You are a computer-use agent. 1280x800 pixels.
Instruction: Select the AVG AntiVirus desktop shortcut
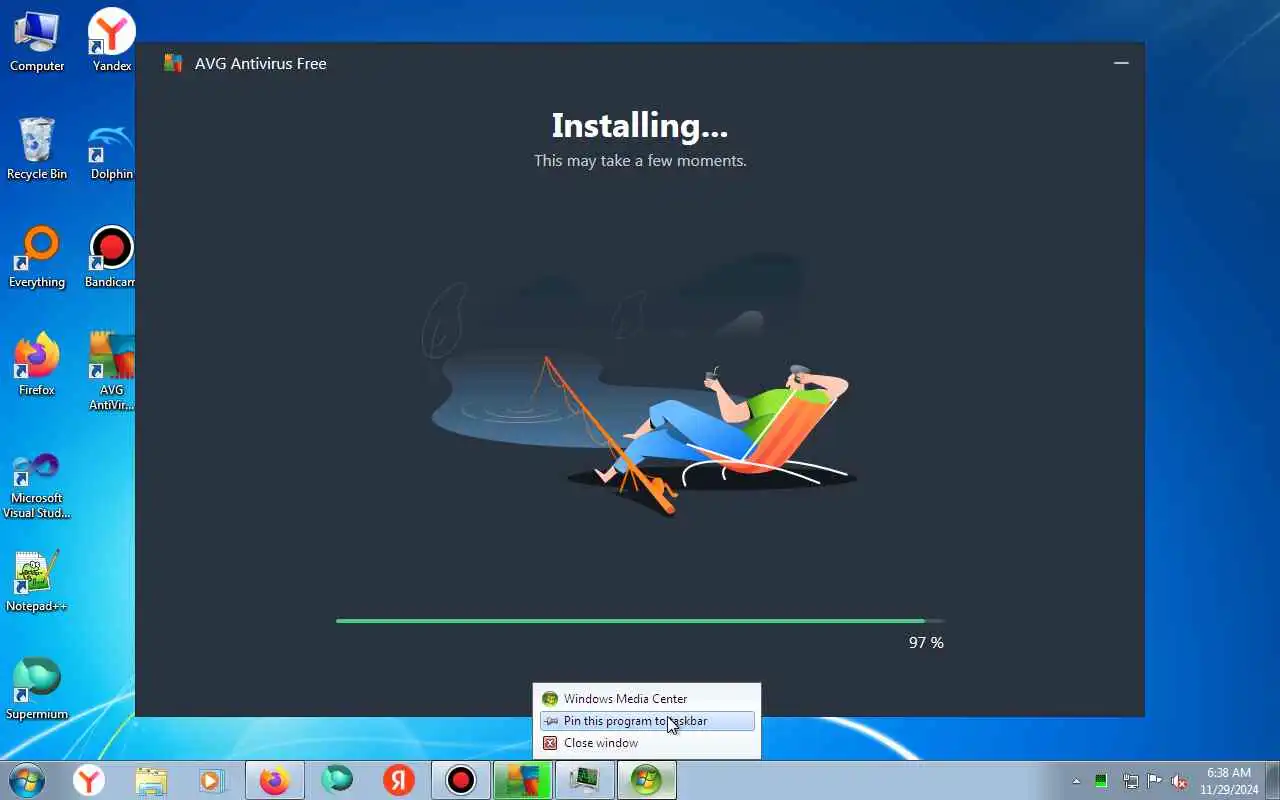[x=112, y=372]
